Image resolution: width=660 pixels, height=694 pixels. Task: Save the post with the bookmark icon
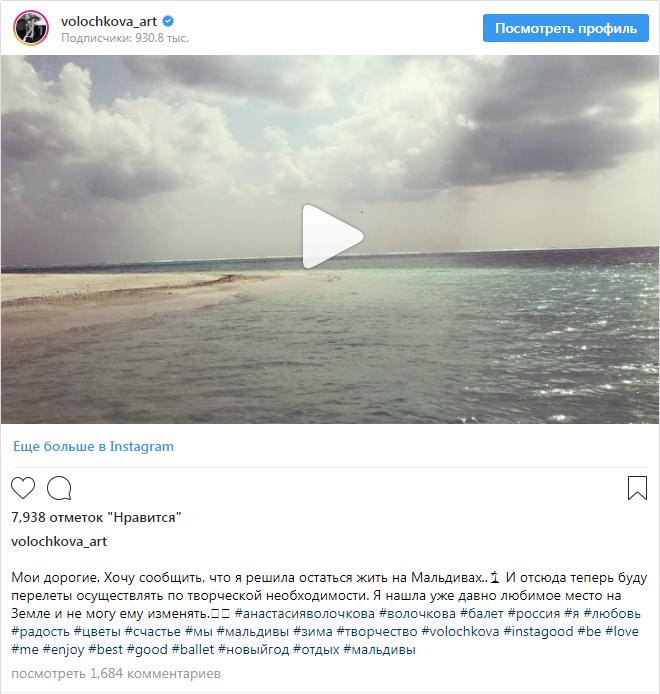point(637,488)
